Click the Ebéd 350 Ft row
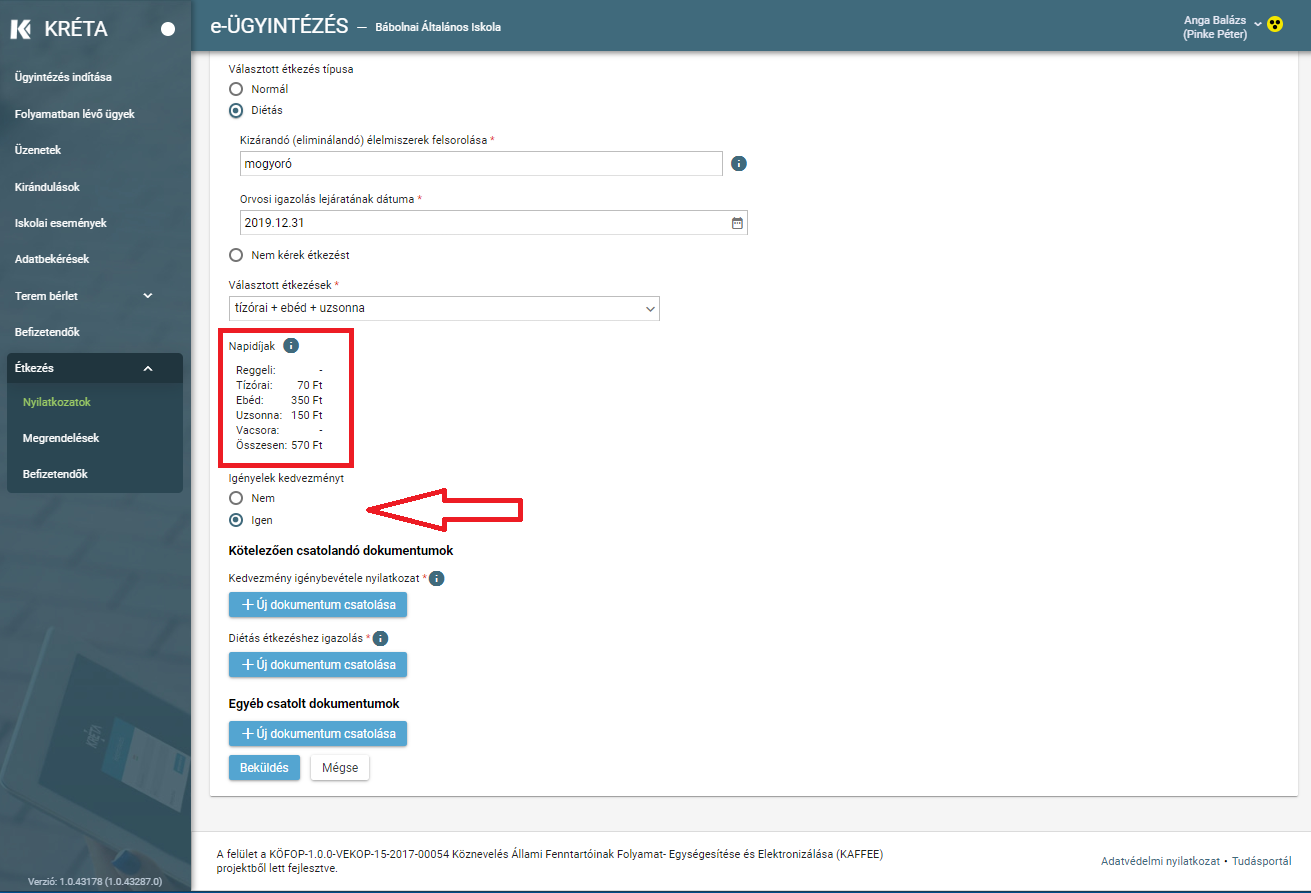Viewport: 1311px width, 893px height. tap(279, 400)
